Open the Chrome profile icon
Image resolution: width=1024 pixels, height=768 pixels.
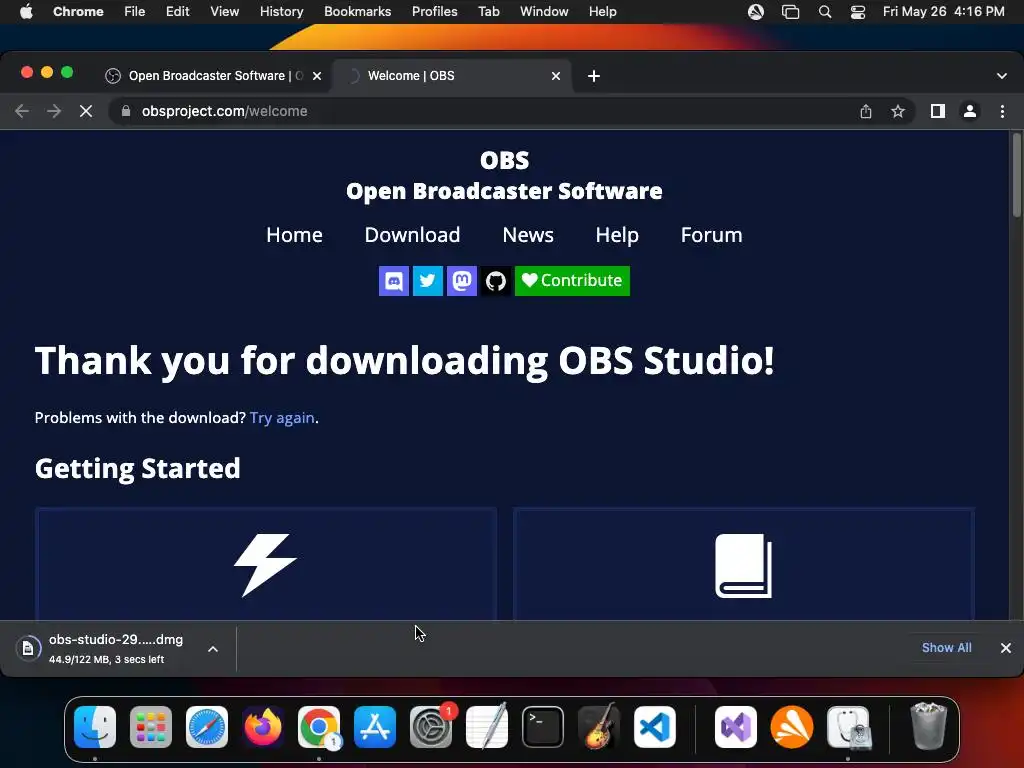970,111
